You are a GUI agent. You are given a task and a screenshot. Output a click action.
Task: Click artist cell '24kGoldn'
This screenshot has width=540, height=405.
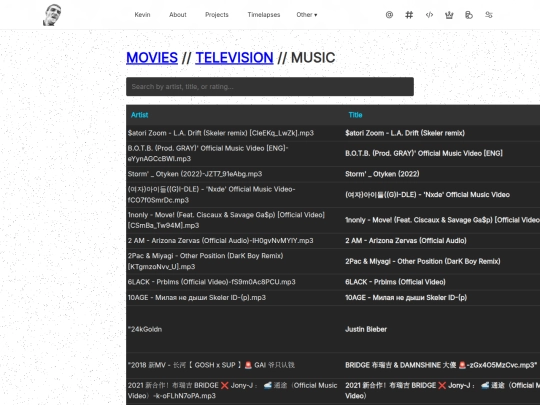(x=145, y=330)
